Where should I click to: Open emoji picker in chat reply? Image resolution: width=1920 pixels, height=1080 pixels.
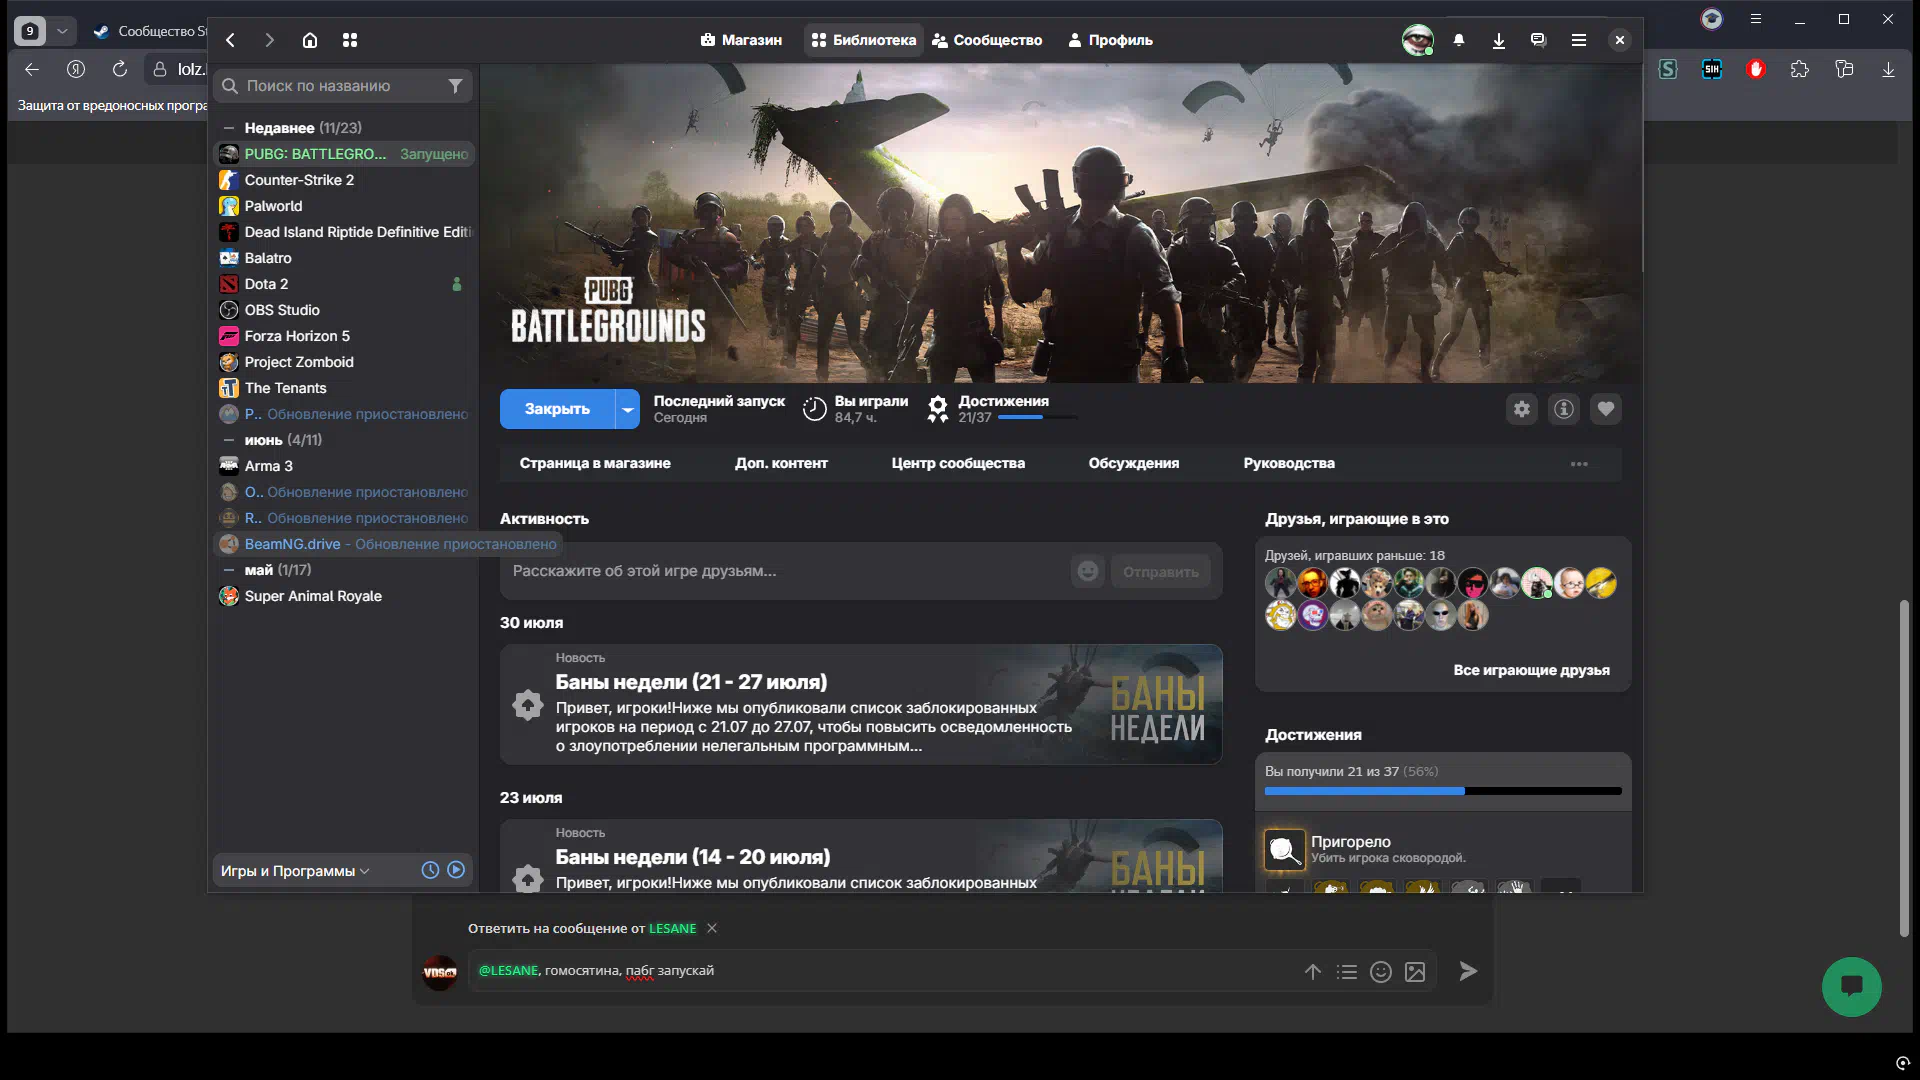tap(1381, 972)
